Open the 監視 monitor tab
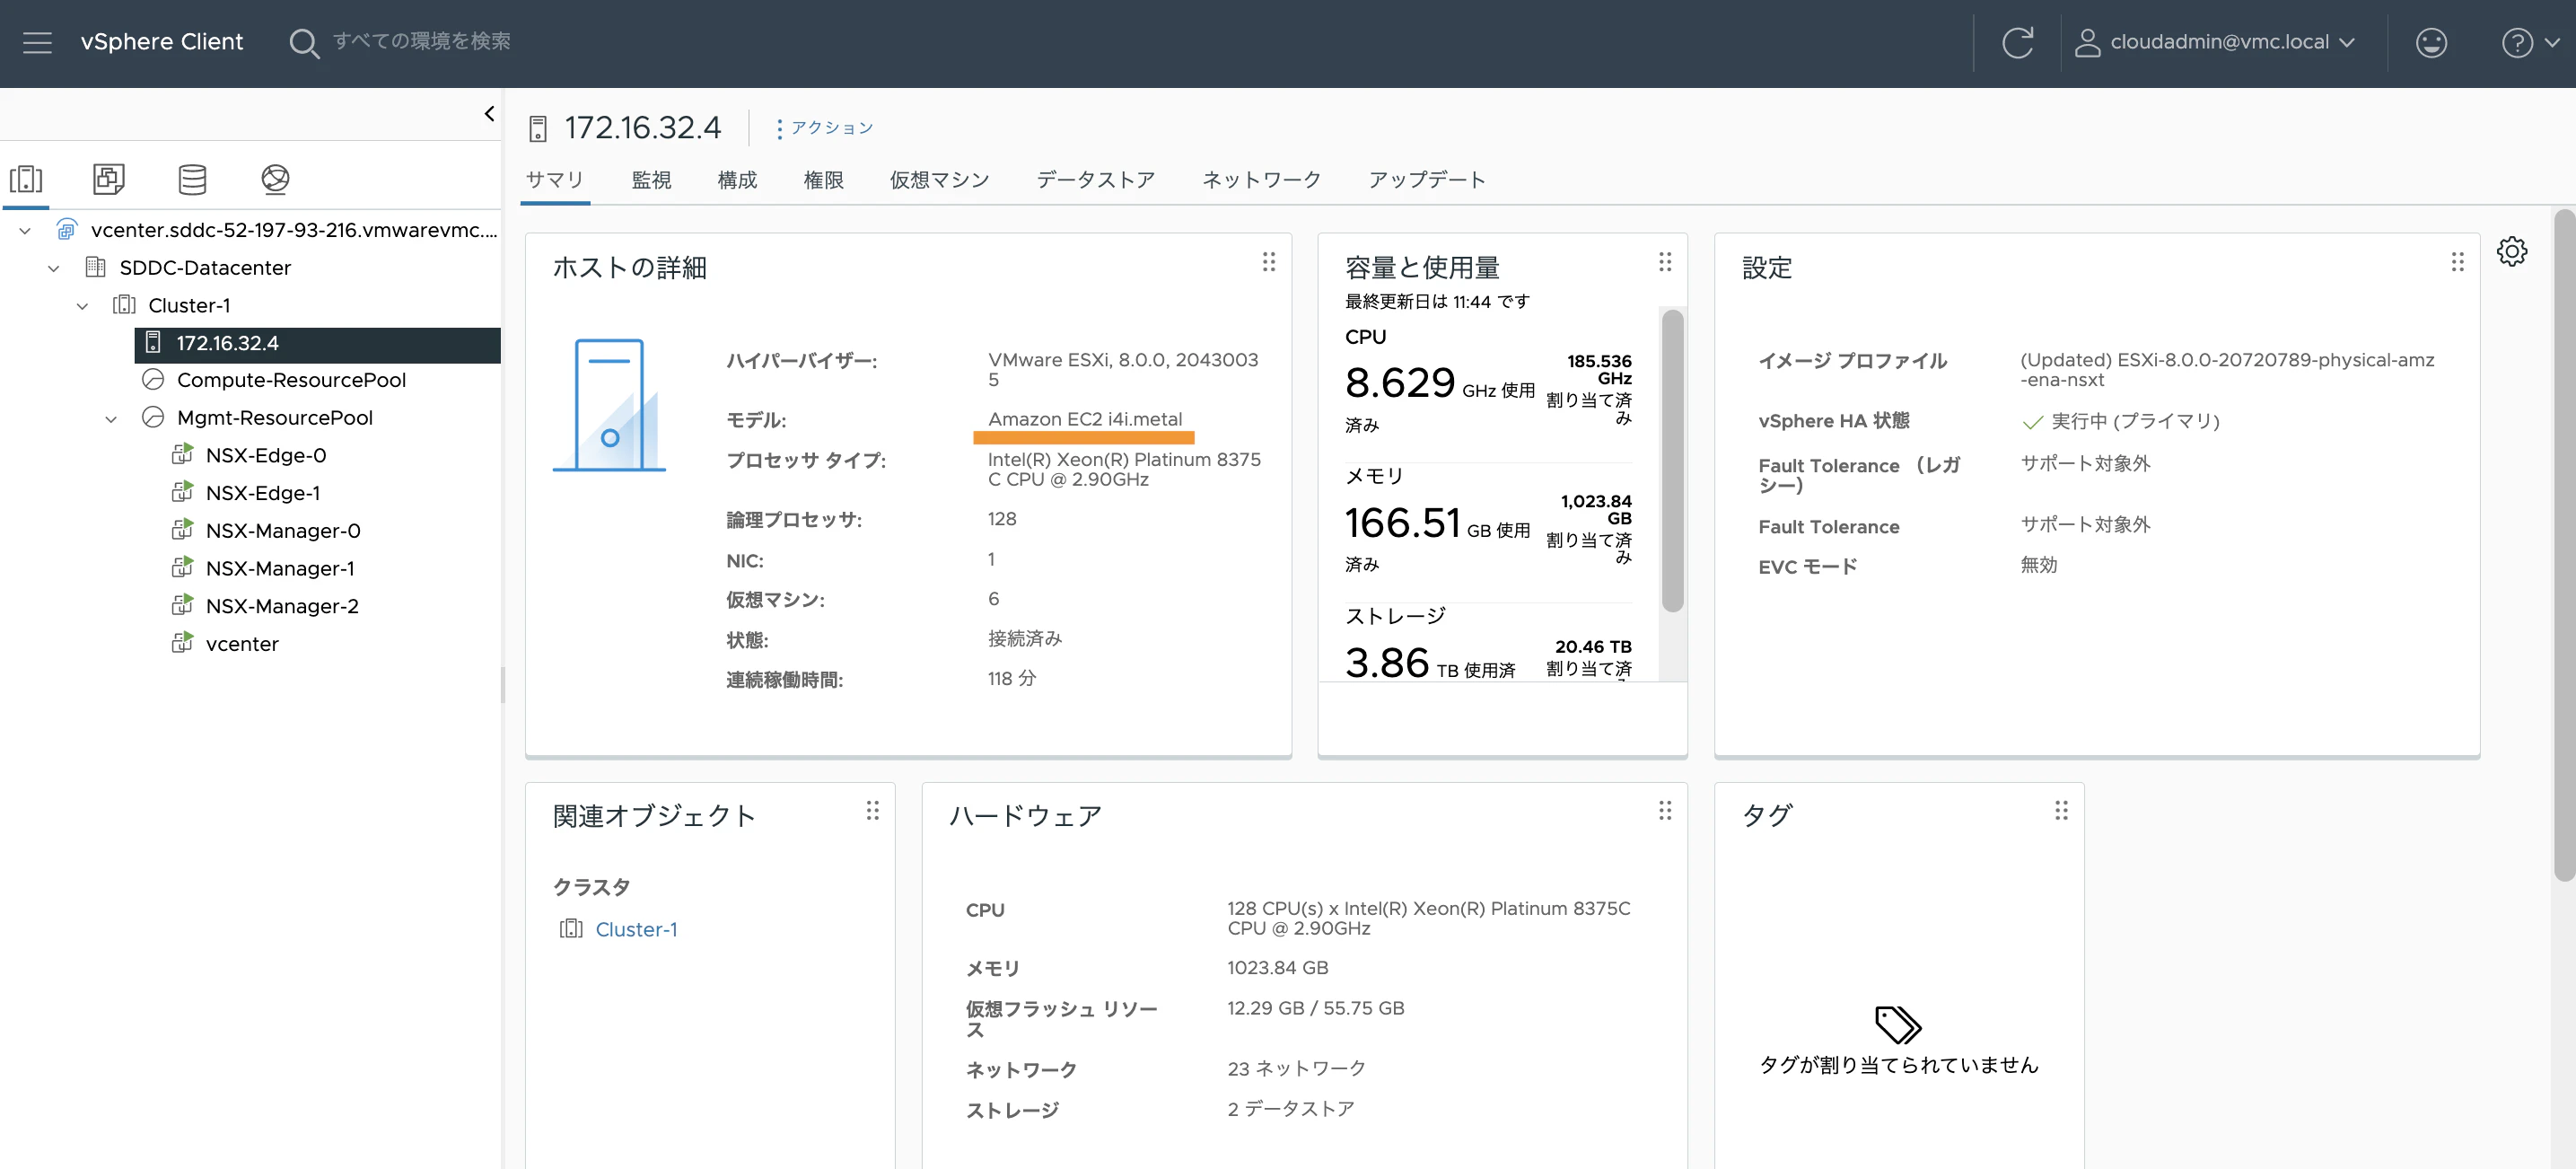Screen dimensions: 2576x1169 pyautogui.click(x=651, y=180)
